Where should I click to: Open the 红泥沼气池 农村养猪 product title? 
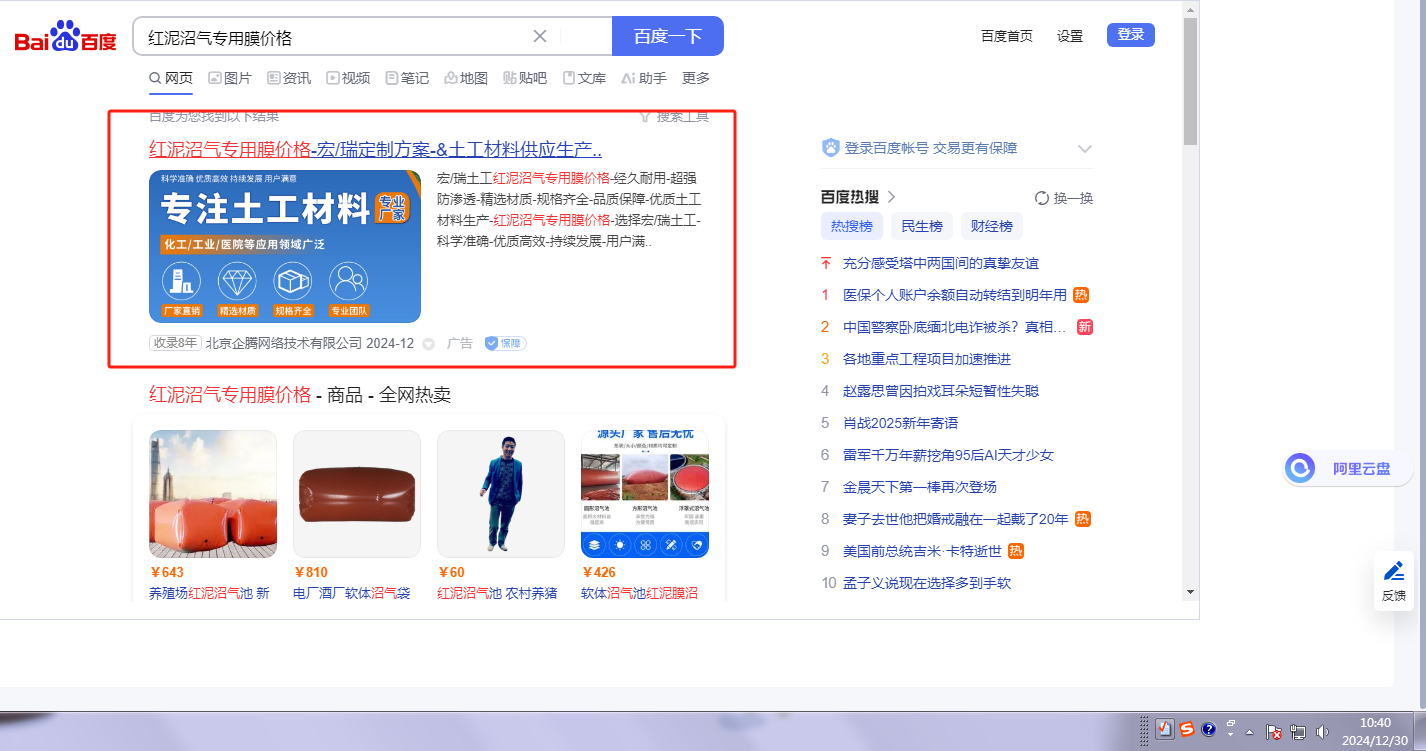coord(497,593)
